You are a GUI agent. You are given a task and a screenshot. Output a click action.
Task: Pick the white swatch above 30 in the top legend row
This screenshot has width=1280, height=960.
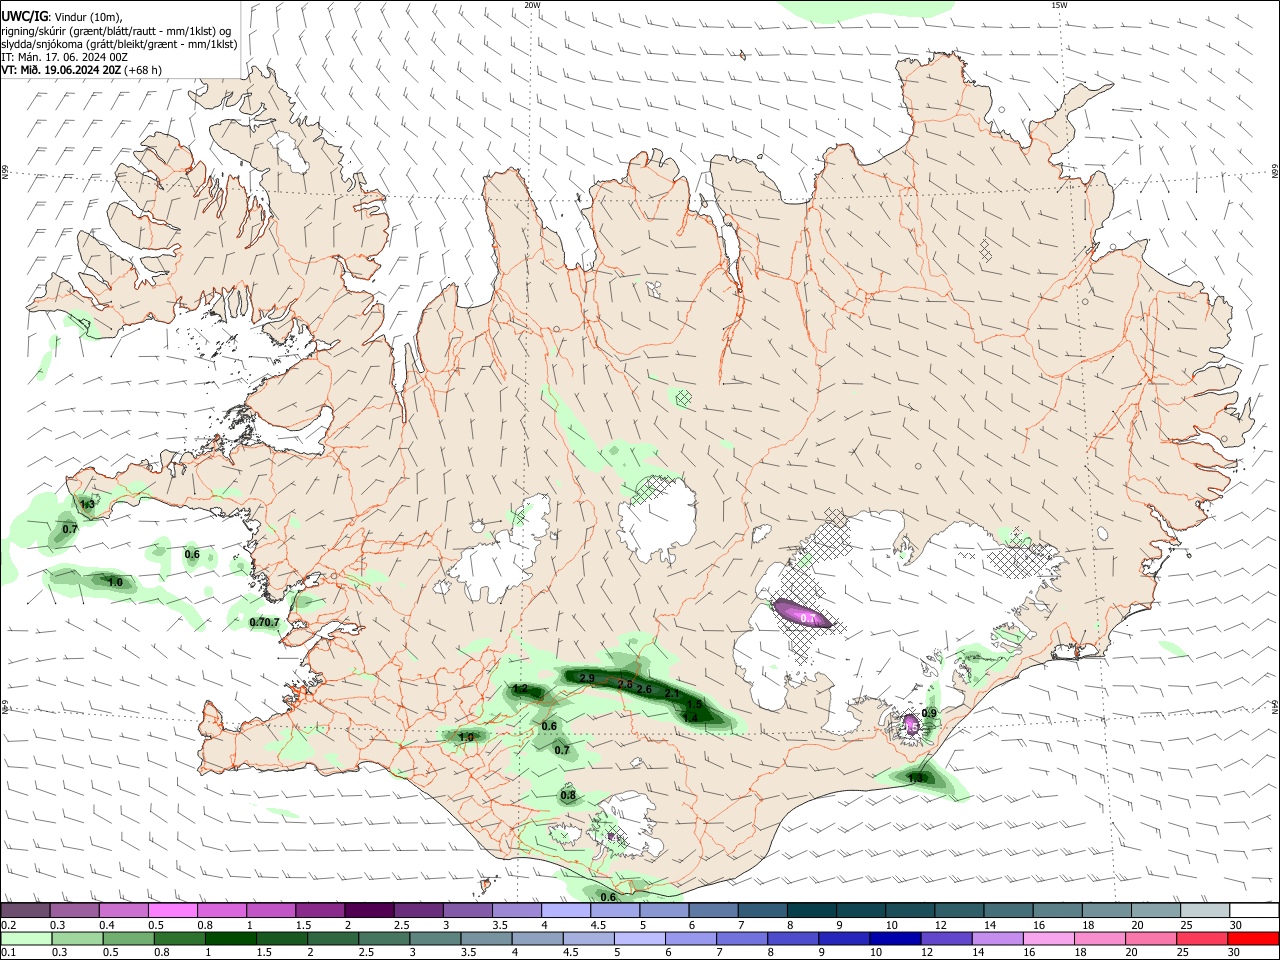pos(1254,911)
